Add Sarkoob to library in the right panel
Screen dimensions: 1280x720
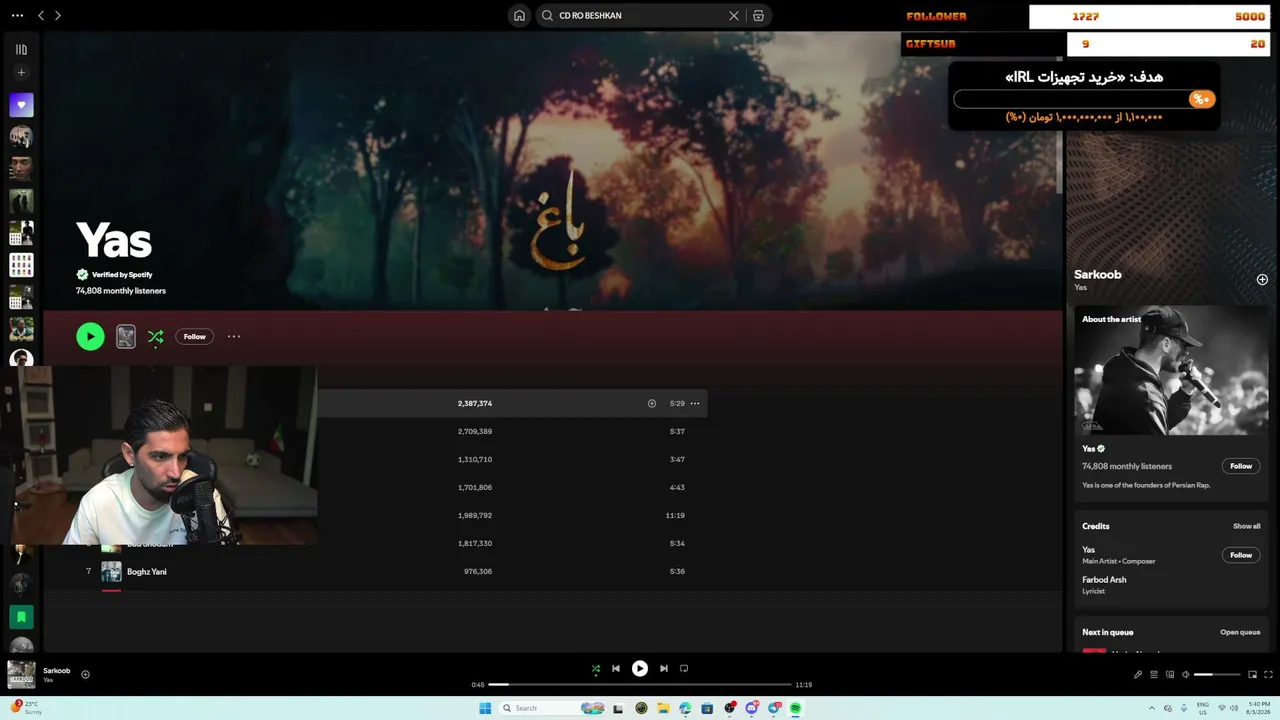pyautogui.click(x=1262, y=280)
